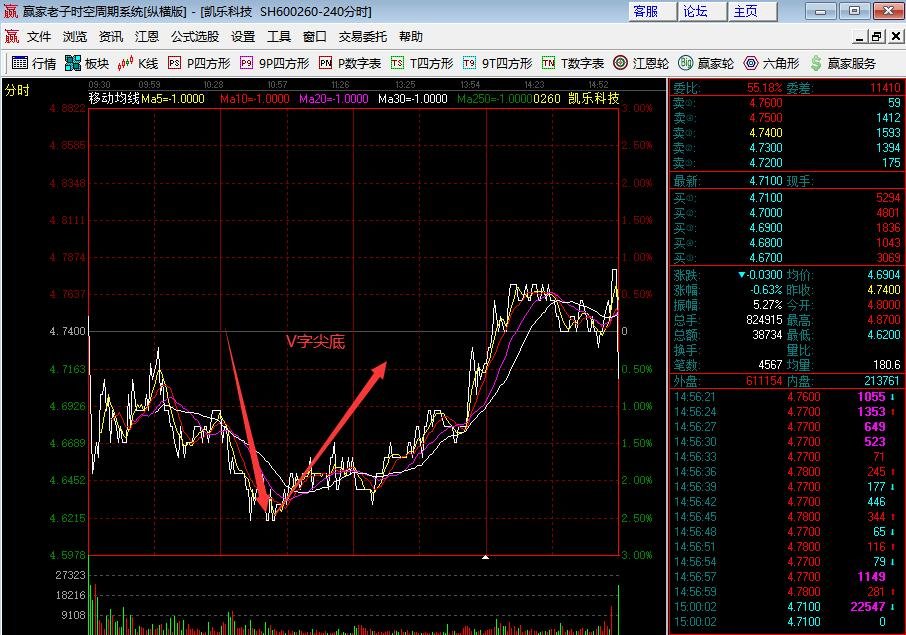Restore the inner chart window
This screenshot has height=635, width=906.
[877, 37]
